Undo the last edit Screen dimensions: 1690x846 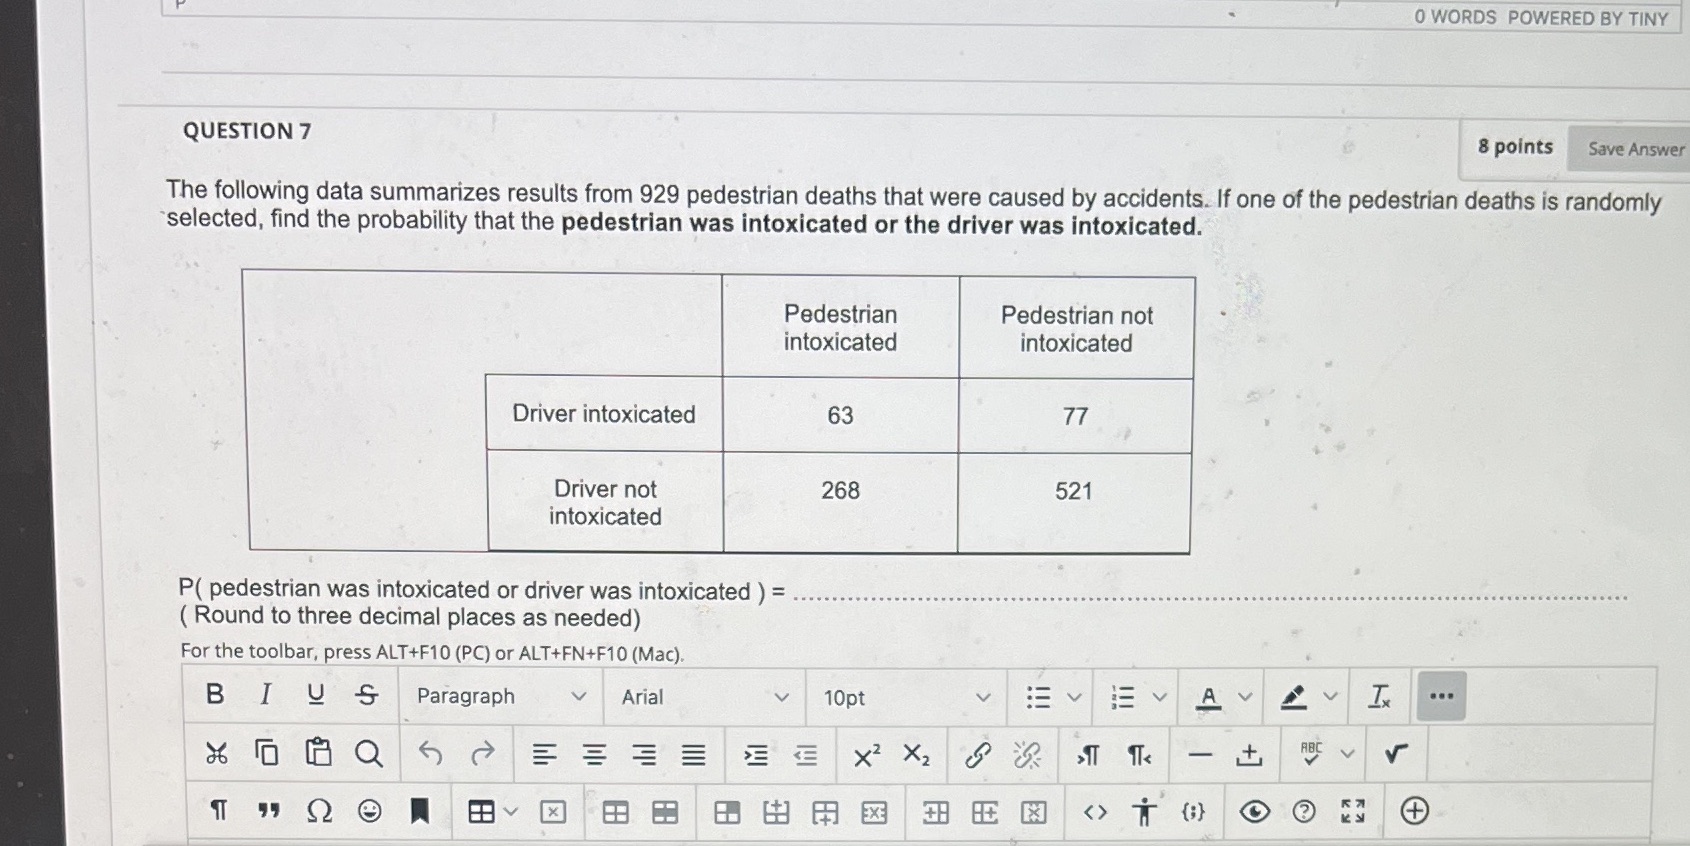tap(430, 753)
